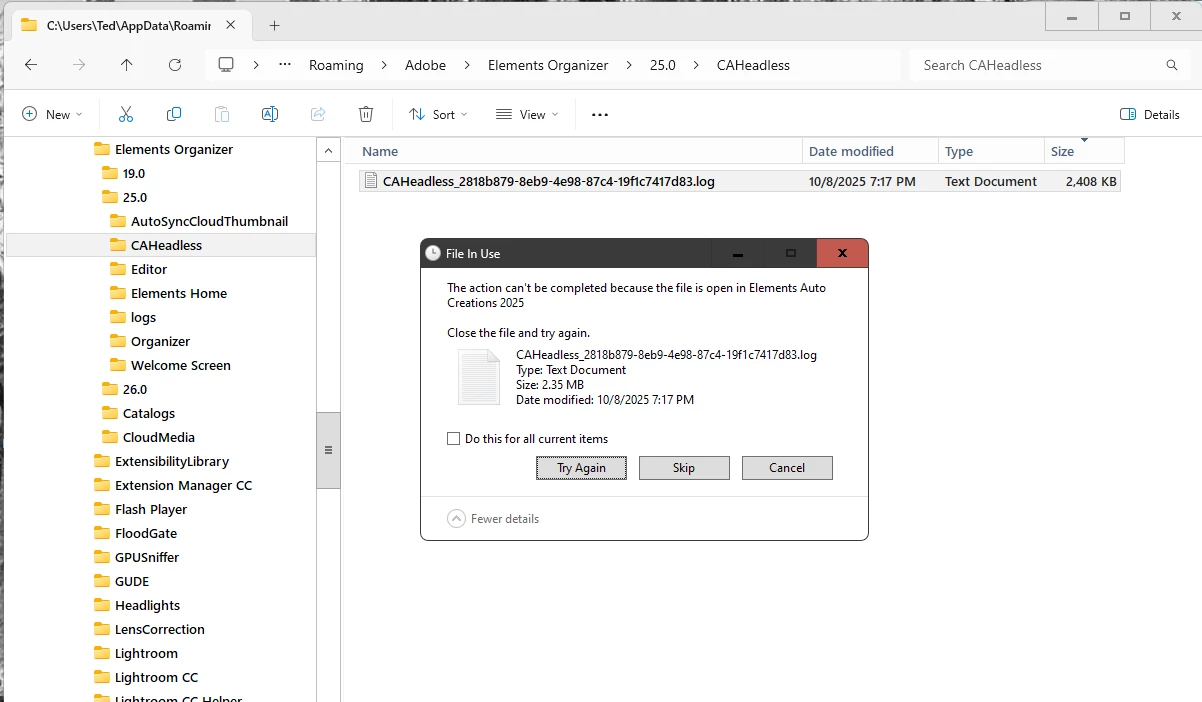Click the Delete trash can icon

click(x=366, y=114)
